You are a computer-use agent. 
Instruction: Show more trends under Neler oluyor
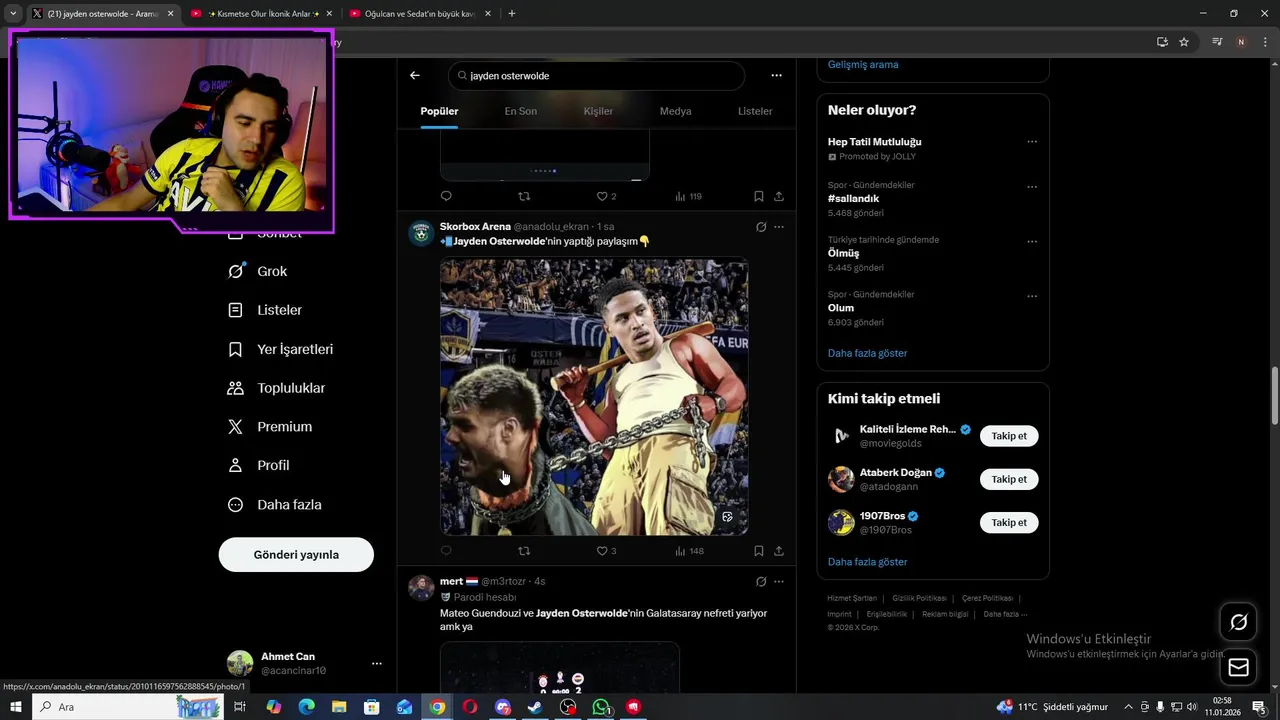click(x=867, y=353)
